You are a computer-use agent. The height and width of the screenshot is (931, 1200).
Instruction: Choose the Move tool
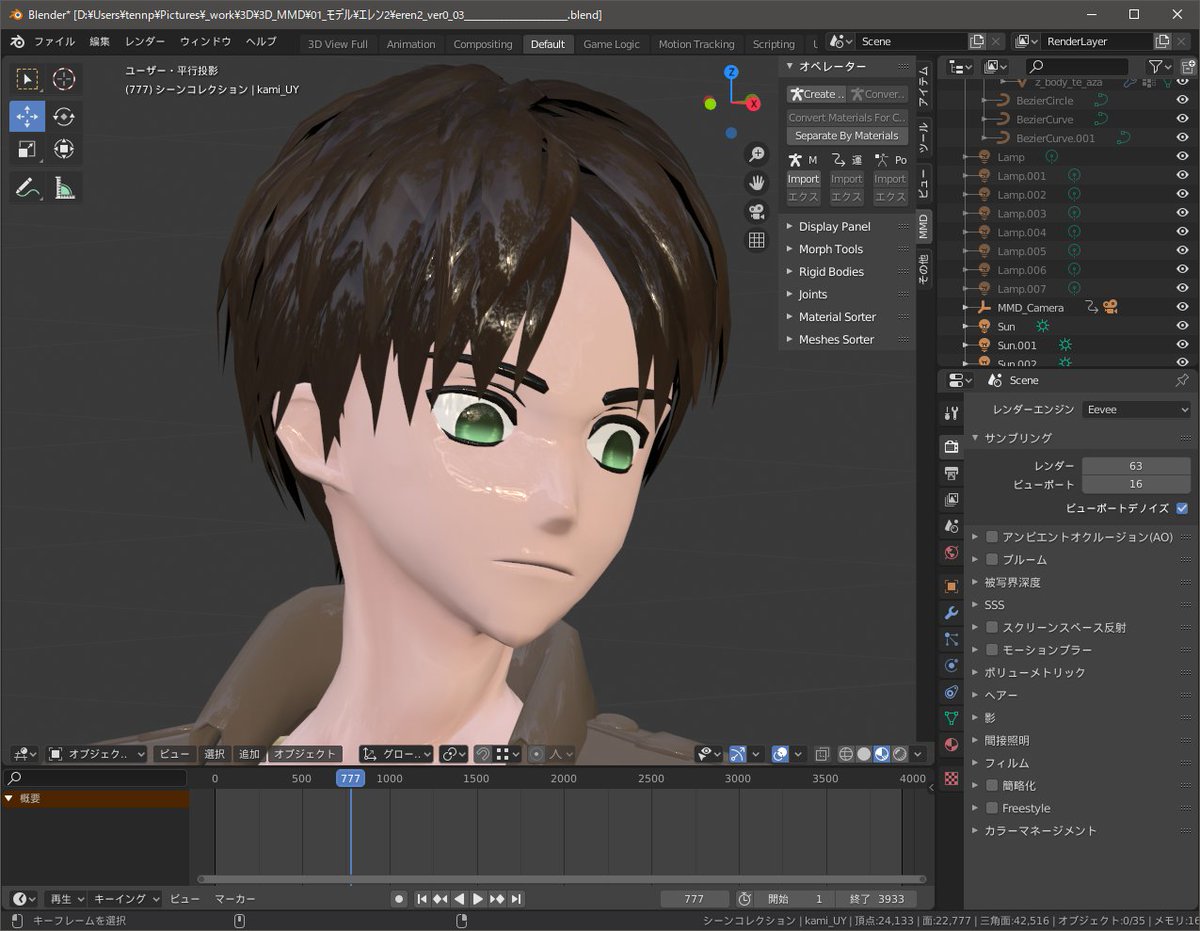tap(27, 116)
